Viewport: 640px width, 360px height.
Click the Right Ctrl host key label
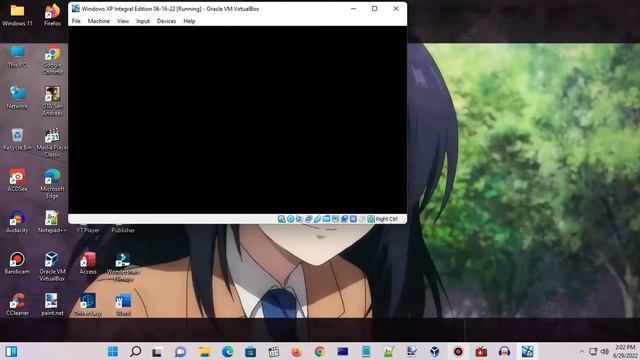pyautogui.click(x=386, y=219)
